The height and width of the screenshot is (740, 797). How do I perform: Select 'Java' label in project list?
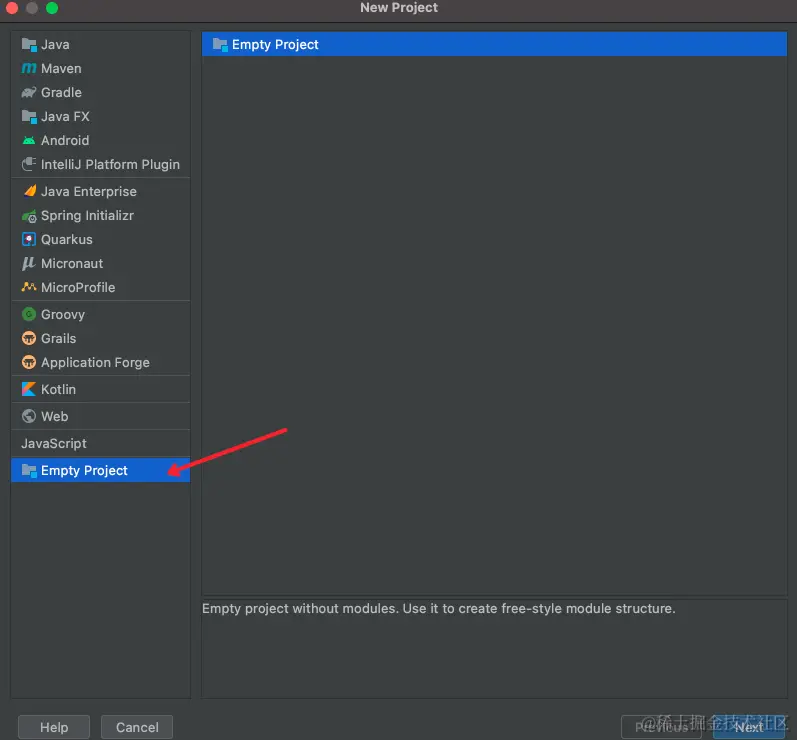(x=55, y=45)
